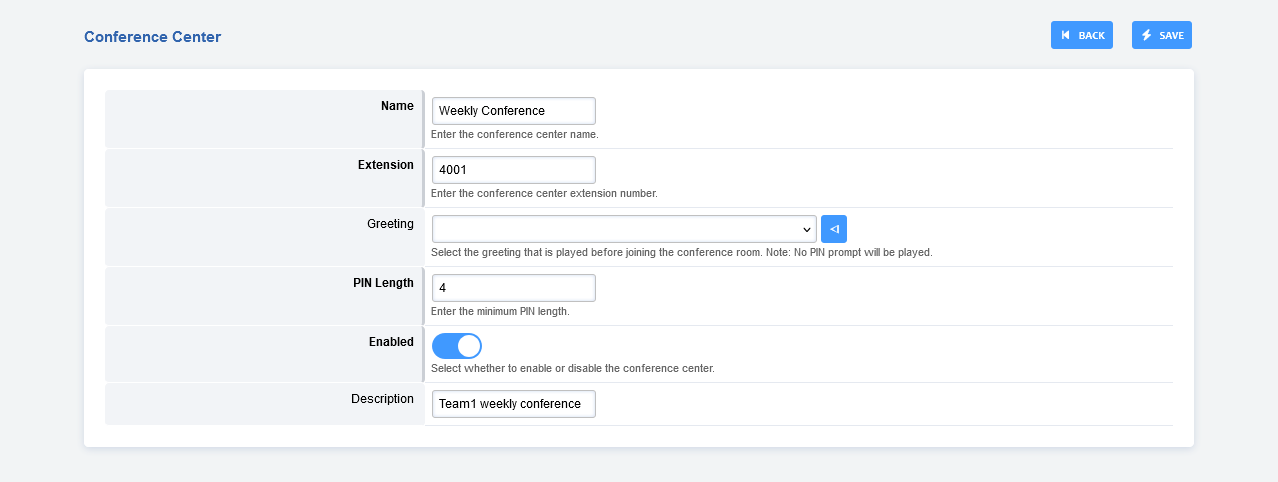Viewport: 1278px width, 482px height.
Task: Click the Enabled row label
Action: (x=391, y=342)
